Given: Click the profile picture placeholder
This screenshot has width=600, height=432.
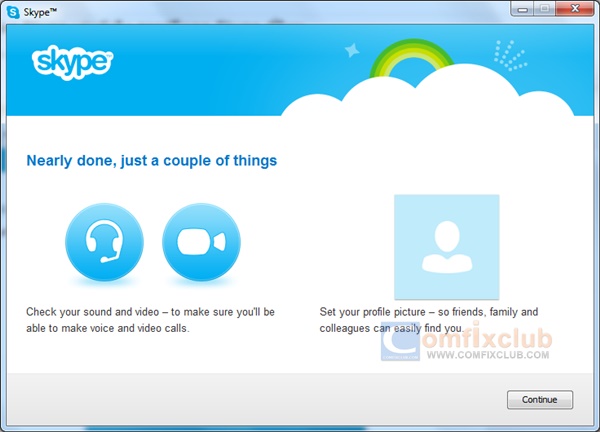Looking at the screenshot, I should (x=447, y=247).
